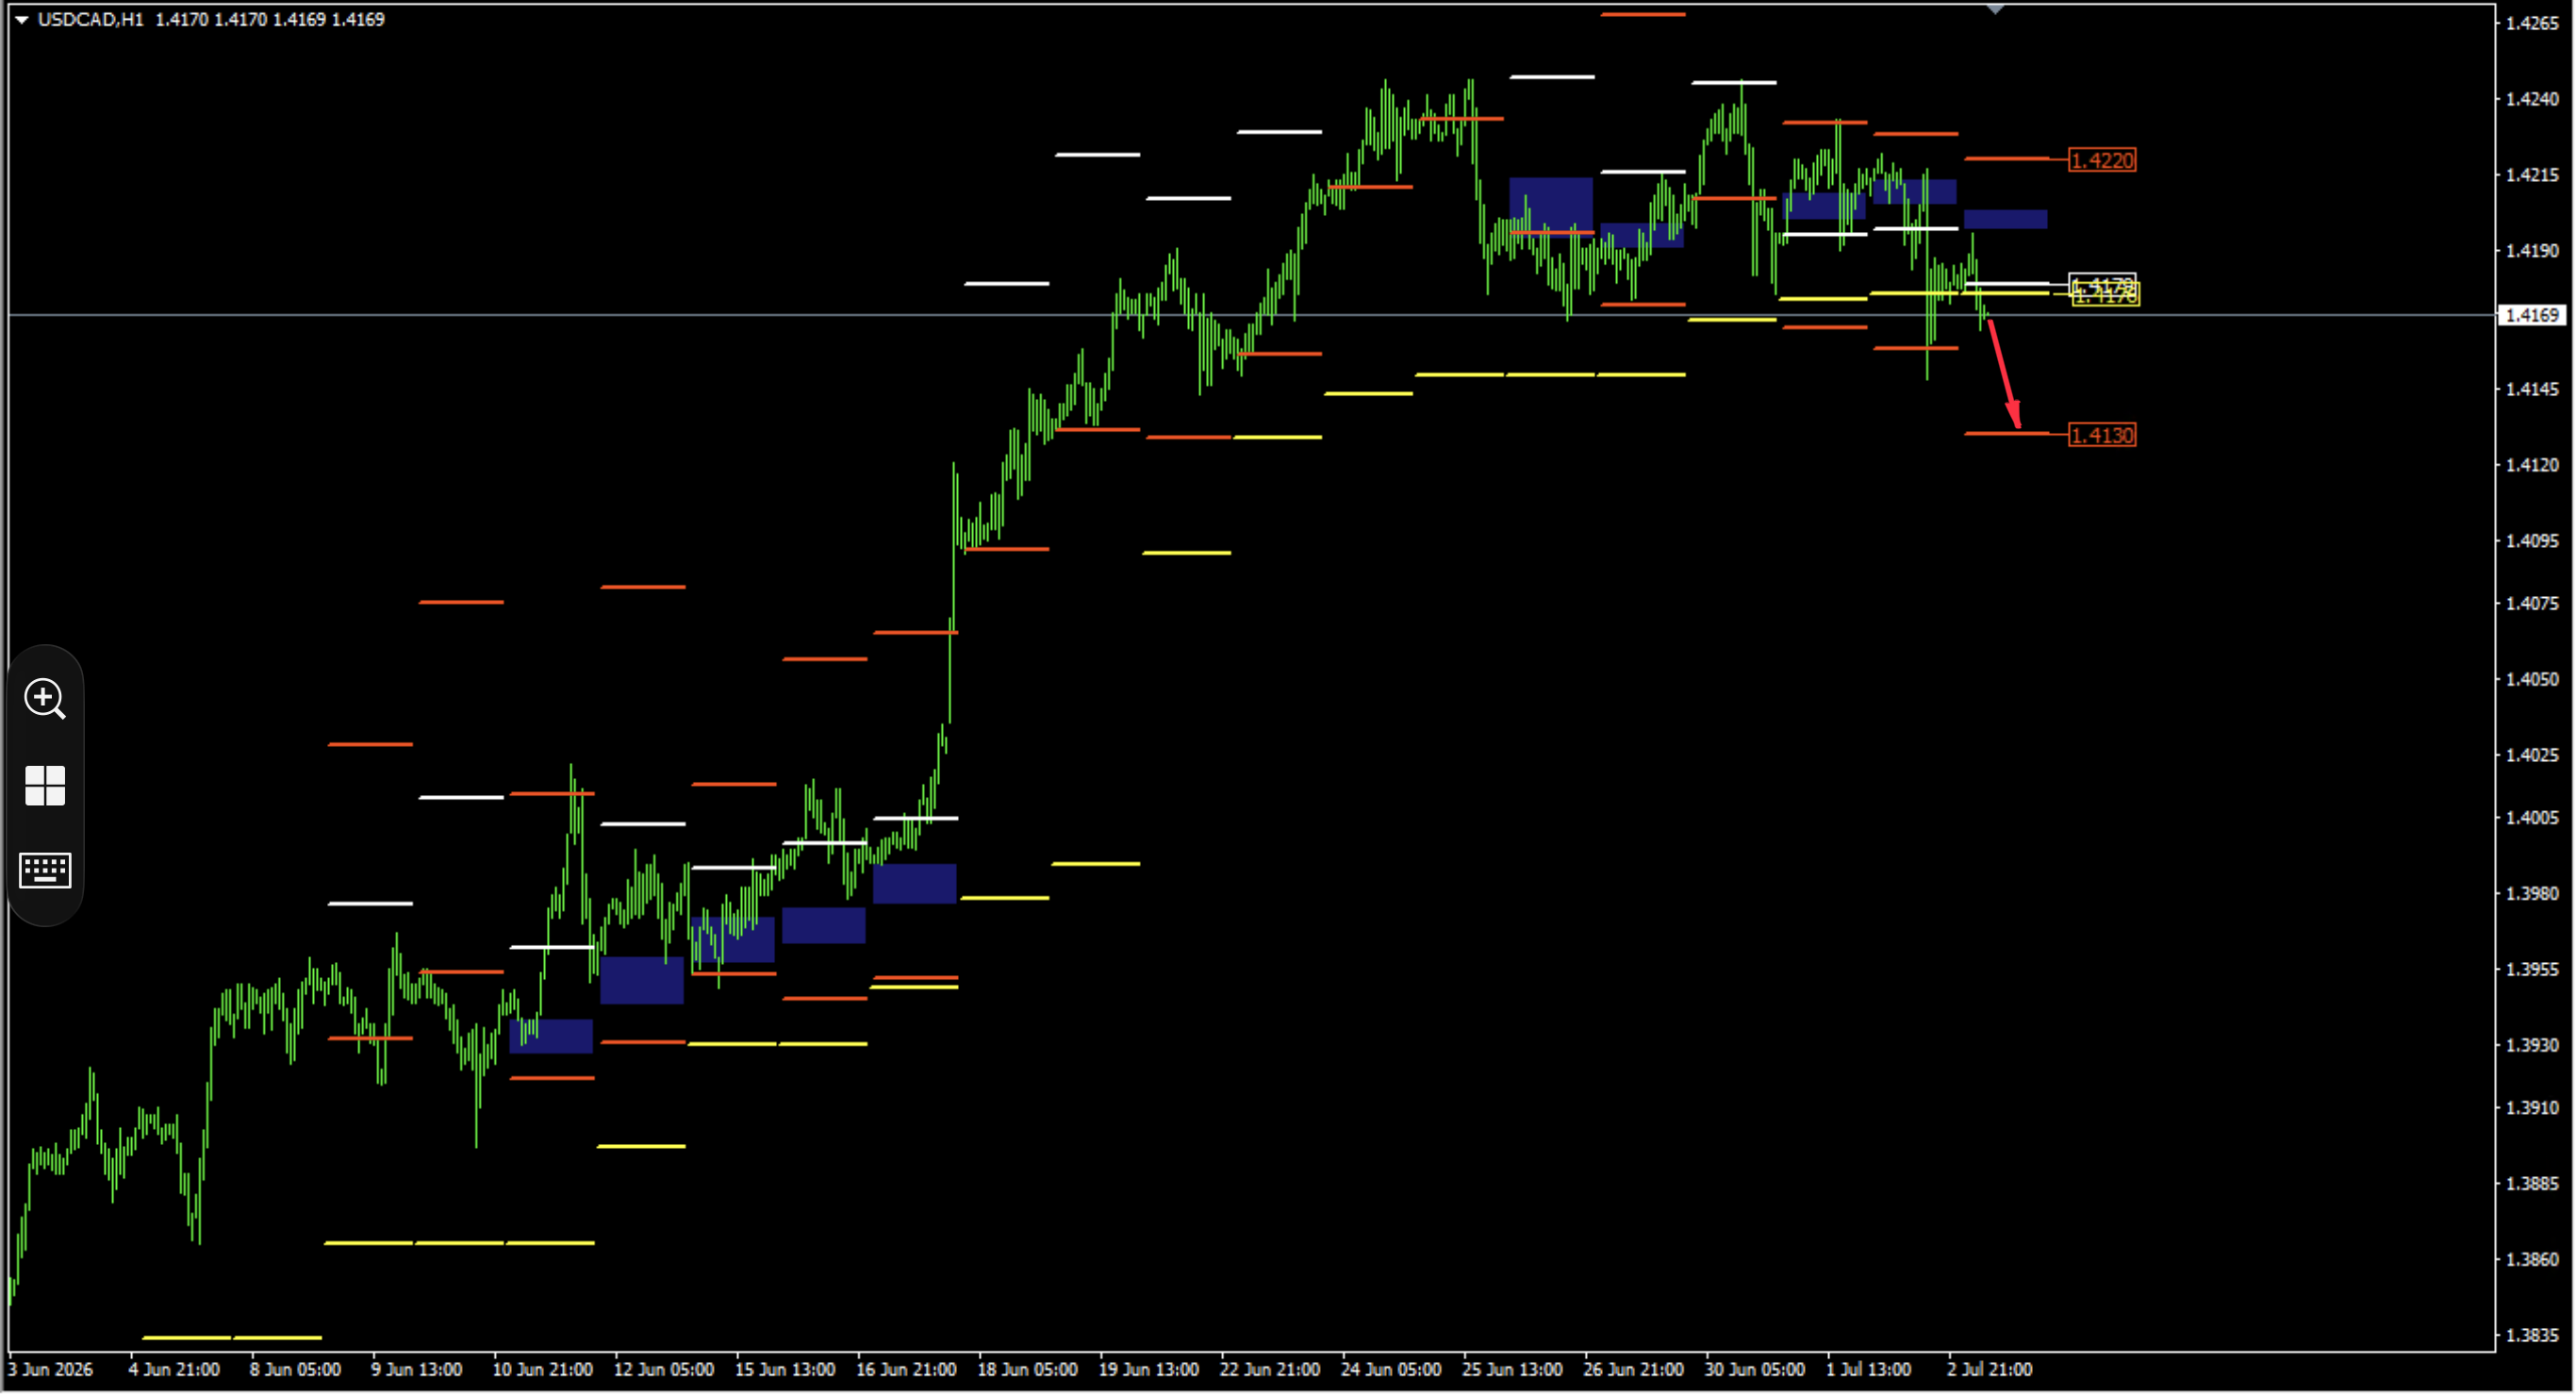Screen dimensions: 2576x1394
Task: Select the red downward arrow drawing
Action: [x=2003, y=373]
